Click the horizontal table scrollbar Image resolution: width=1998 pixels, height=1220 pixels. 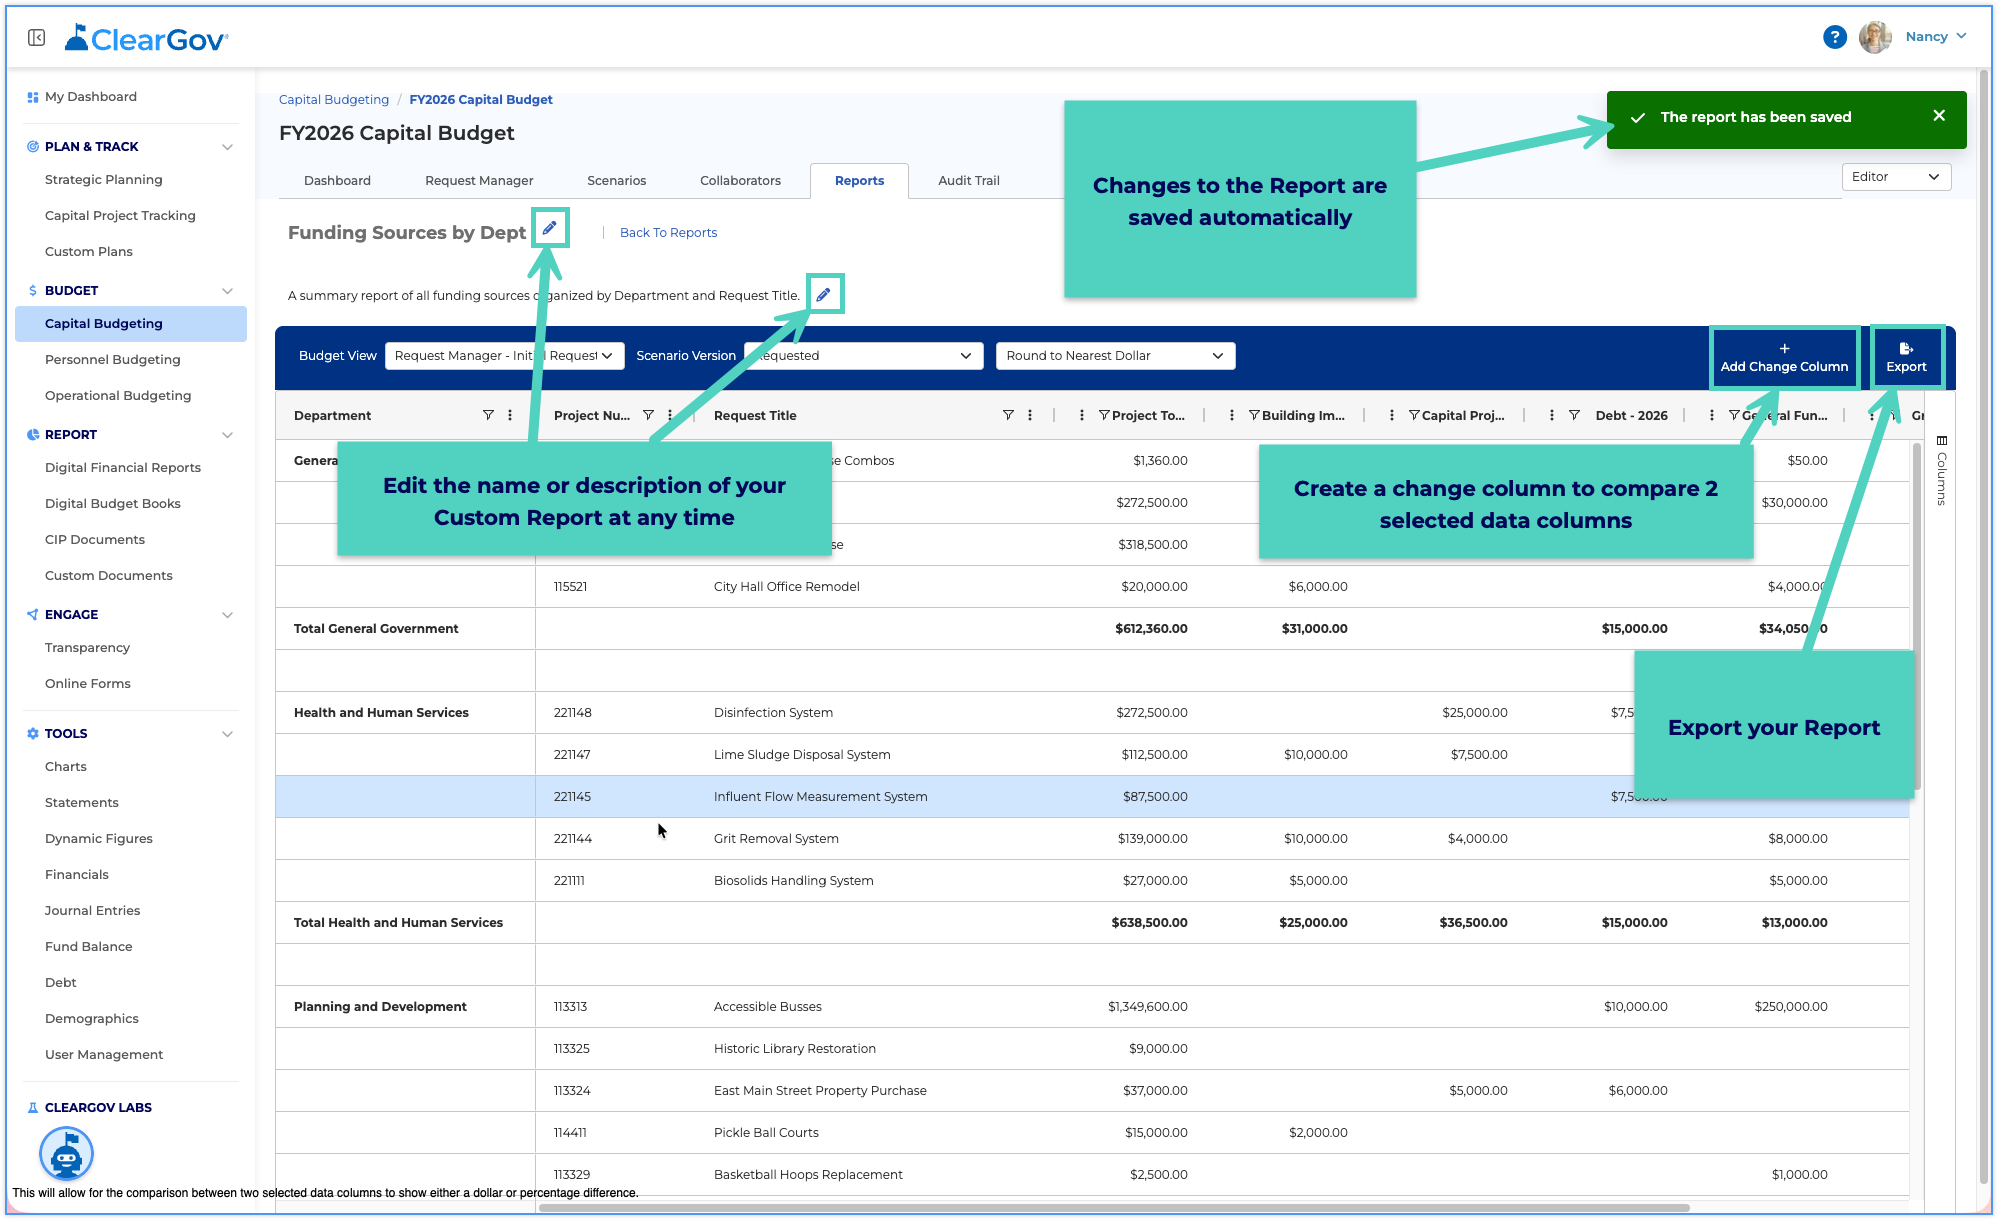coord(1114,1208)
